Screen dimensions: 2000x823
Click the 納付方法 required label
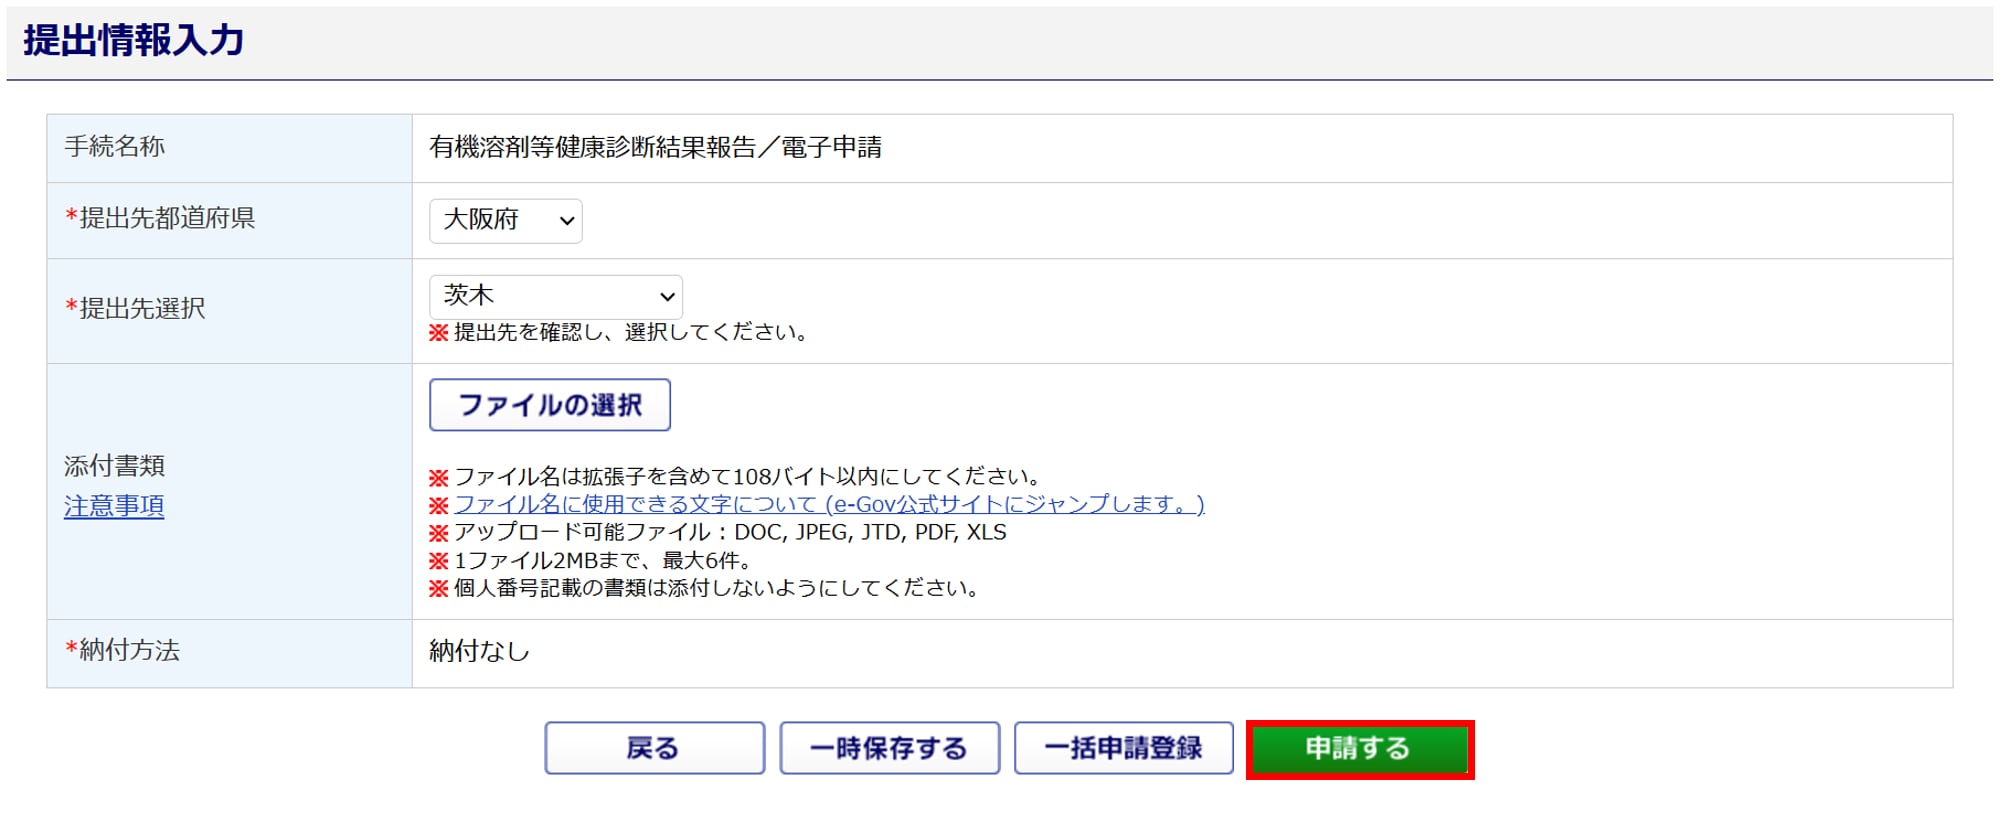[x=122, y=650]
